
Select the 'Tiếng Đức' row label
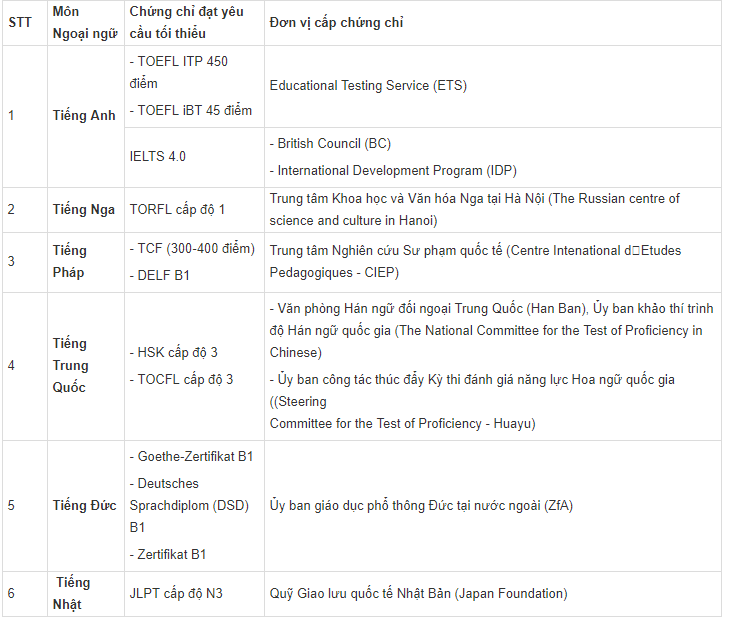click(84, 506)
